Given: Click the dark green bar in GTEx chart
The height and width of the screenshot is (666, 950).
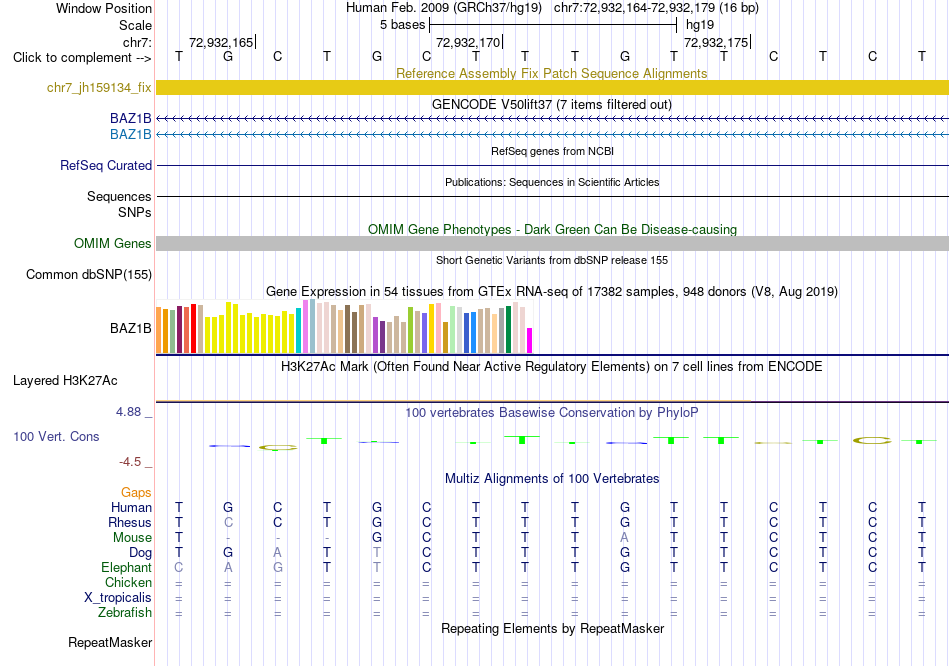Looking at the screenshot, I should click(508, 330).
